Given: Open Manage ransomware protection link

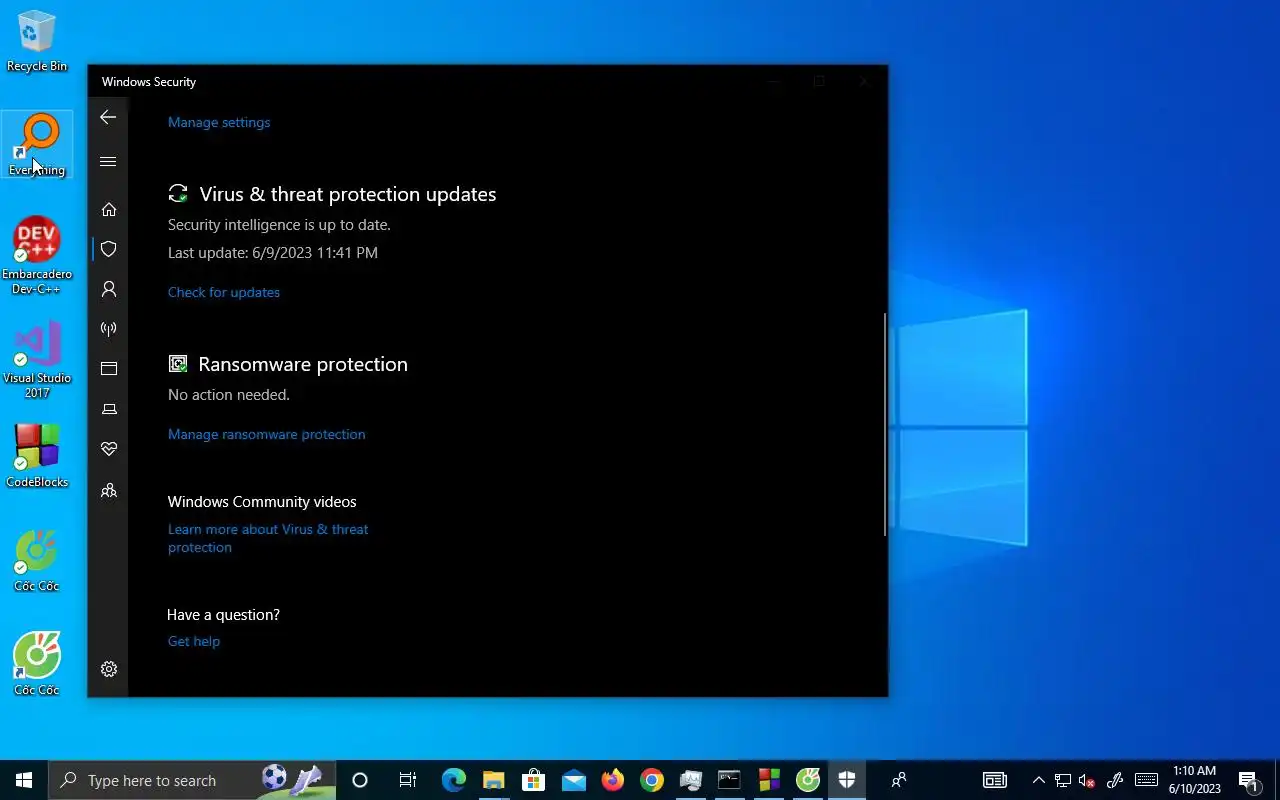Looking at the screenshot, I should point(267,434).
